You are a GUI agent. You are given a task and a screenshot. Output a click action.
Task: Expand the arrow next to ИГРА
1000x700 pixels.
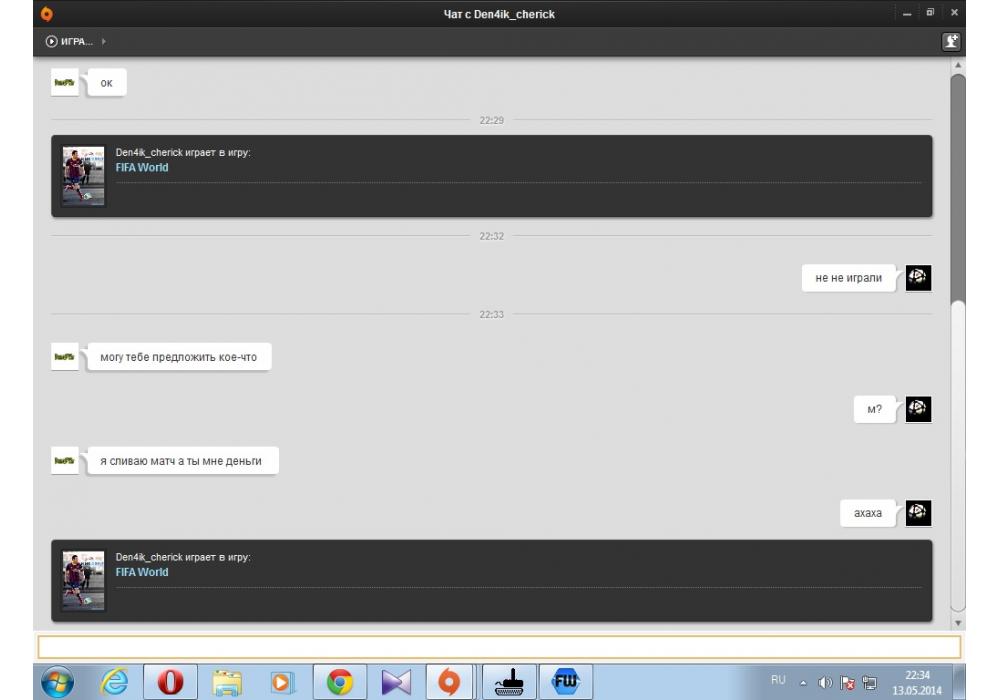(104, 41)
